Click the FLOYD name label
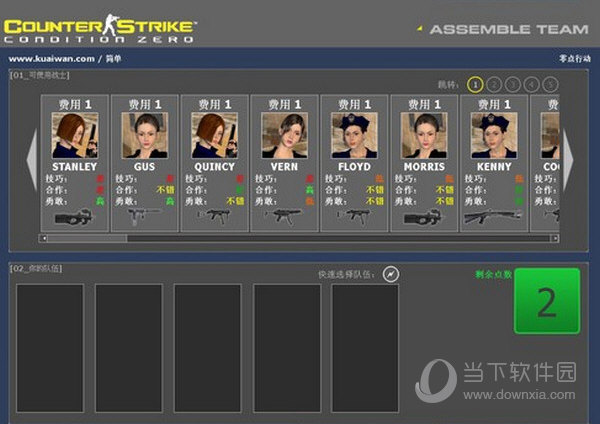The width and height of the screenshot is (600, 424). pos(354,167)
